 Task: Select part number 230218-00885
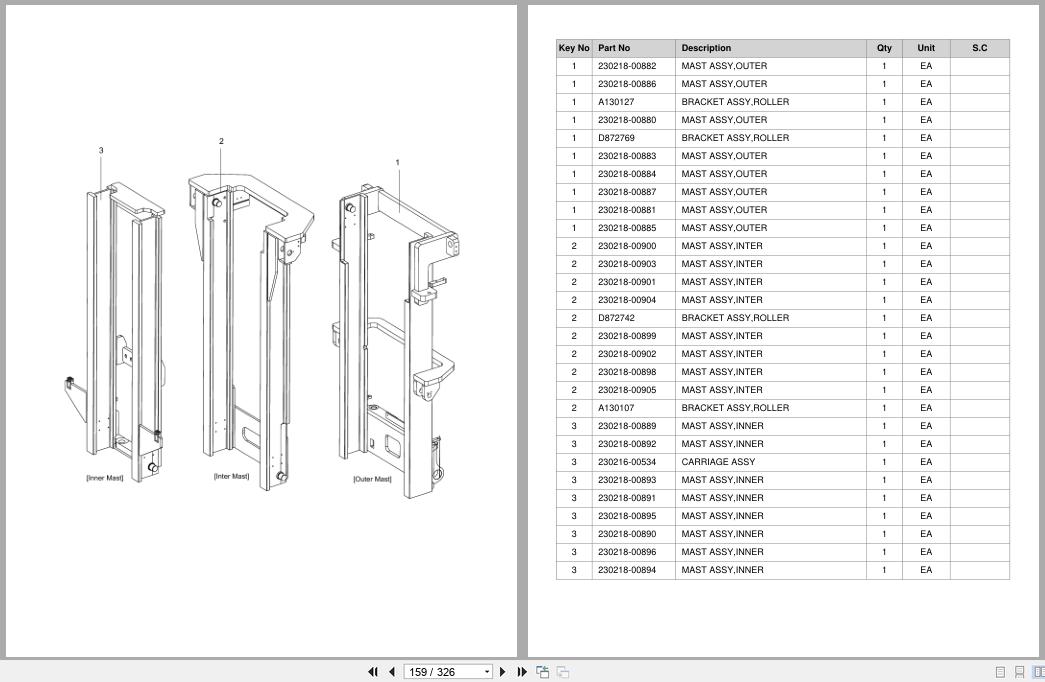(x=626, y=228)
